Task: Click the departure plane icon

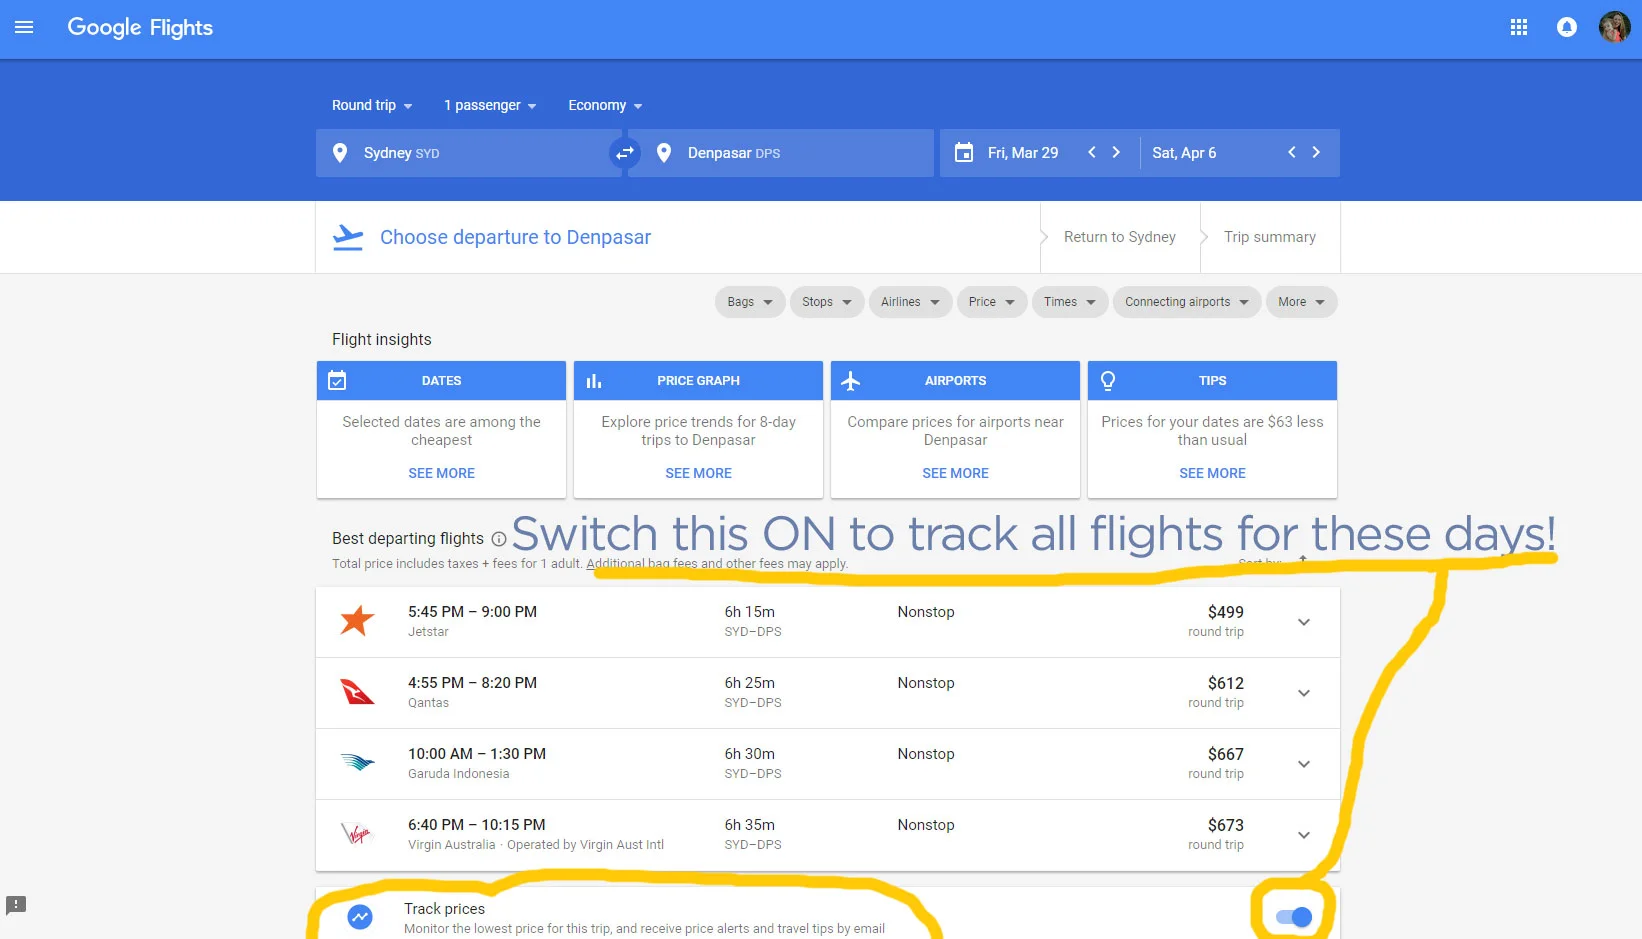Action: (348, 237)
